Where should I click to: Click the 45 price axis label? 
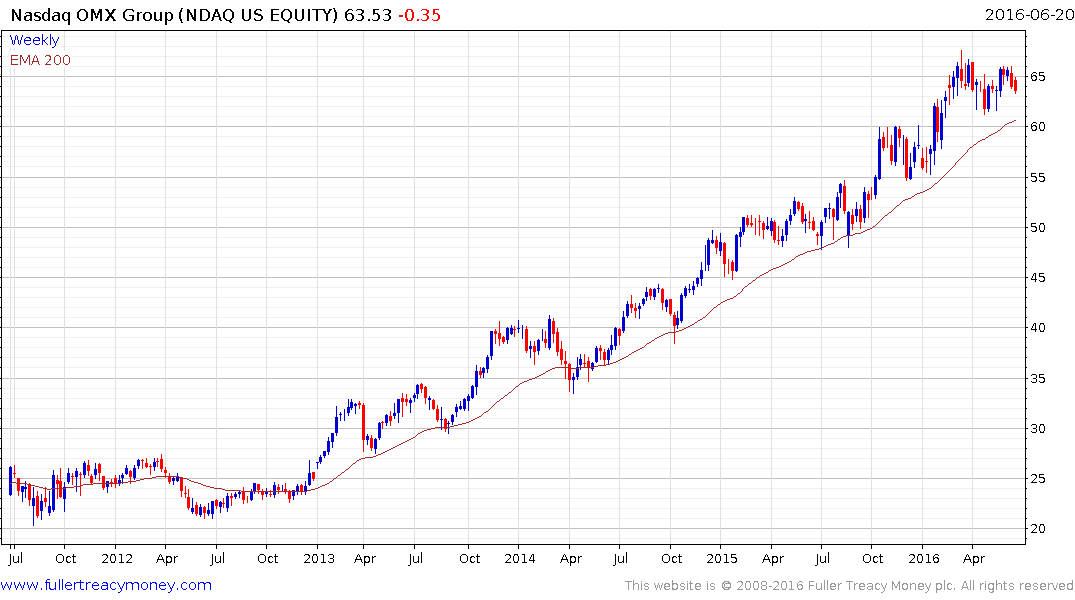point(1037,278)
